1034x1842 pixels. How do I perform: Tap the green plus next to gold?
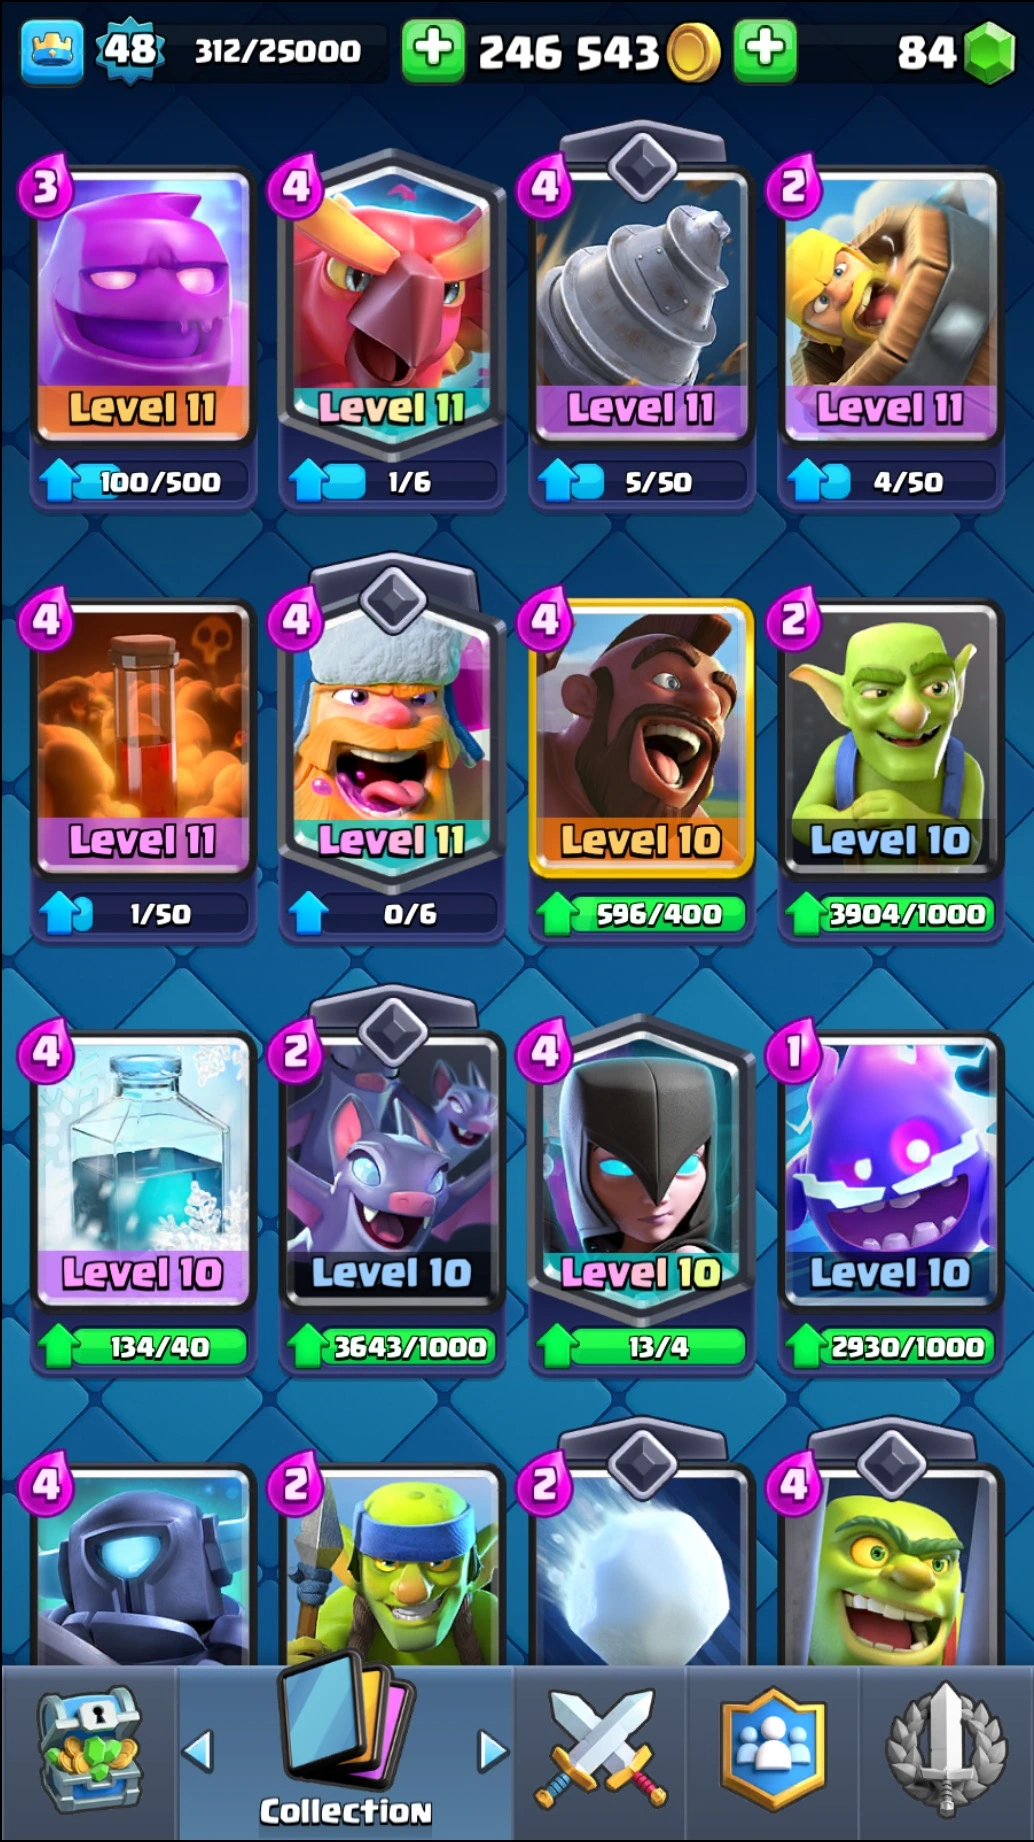[x=765, y=50]
